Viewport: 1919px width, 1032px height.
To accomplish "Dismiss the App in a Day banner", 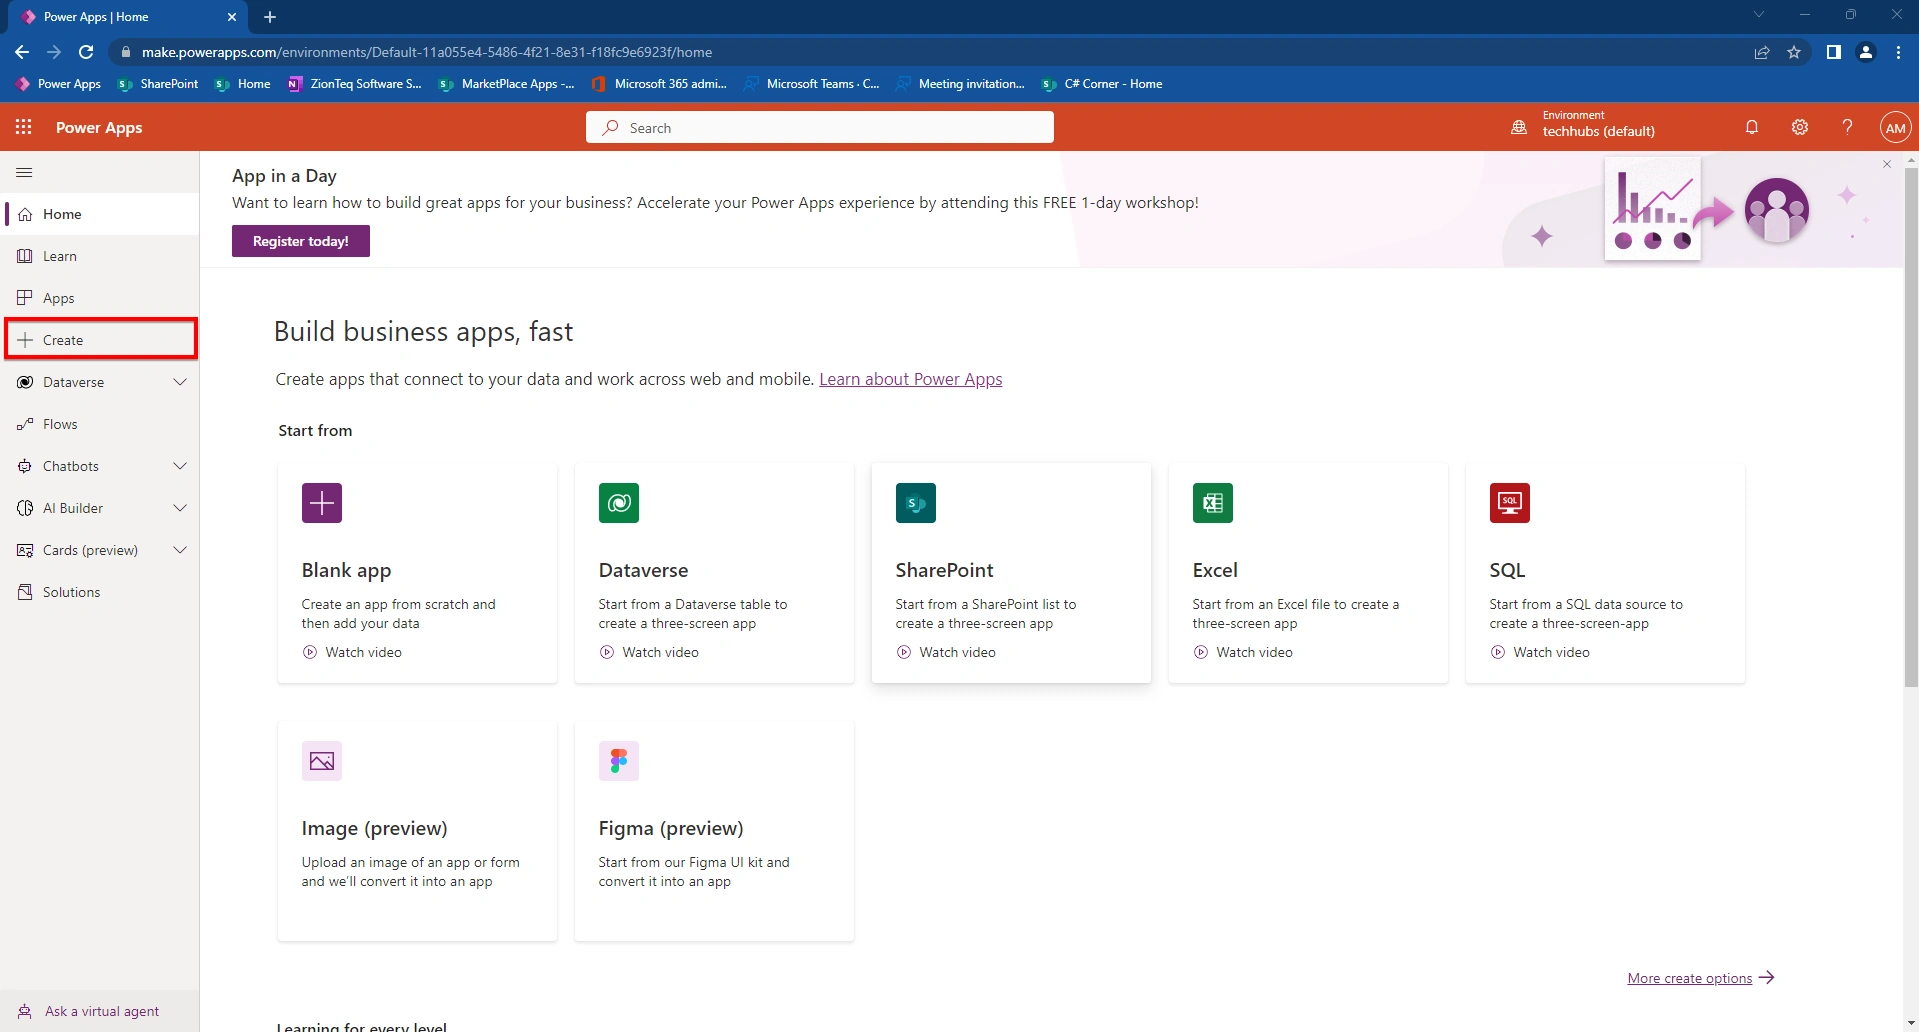I will point(1887,164).
